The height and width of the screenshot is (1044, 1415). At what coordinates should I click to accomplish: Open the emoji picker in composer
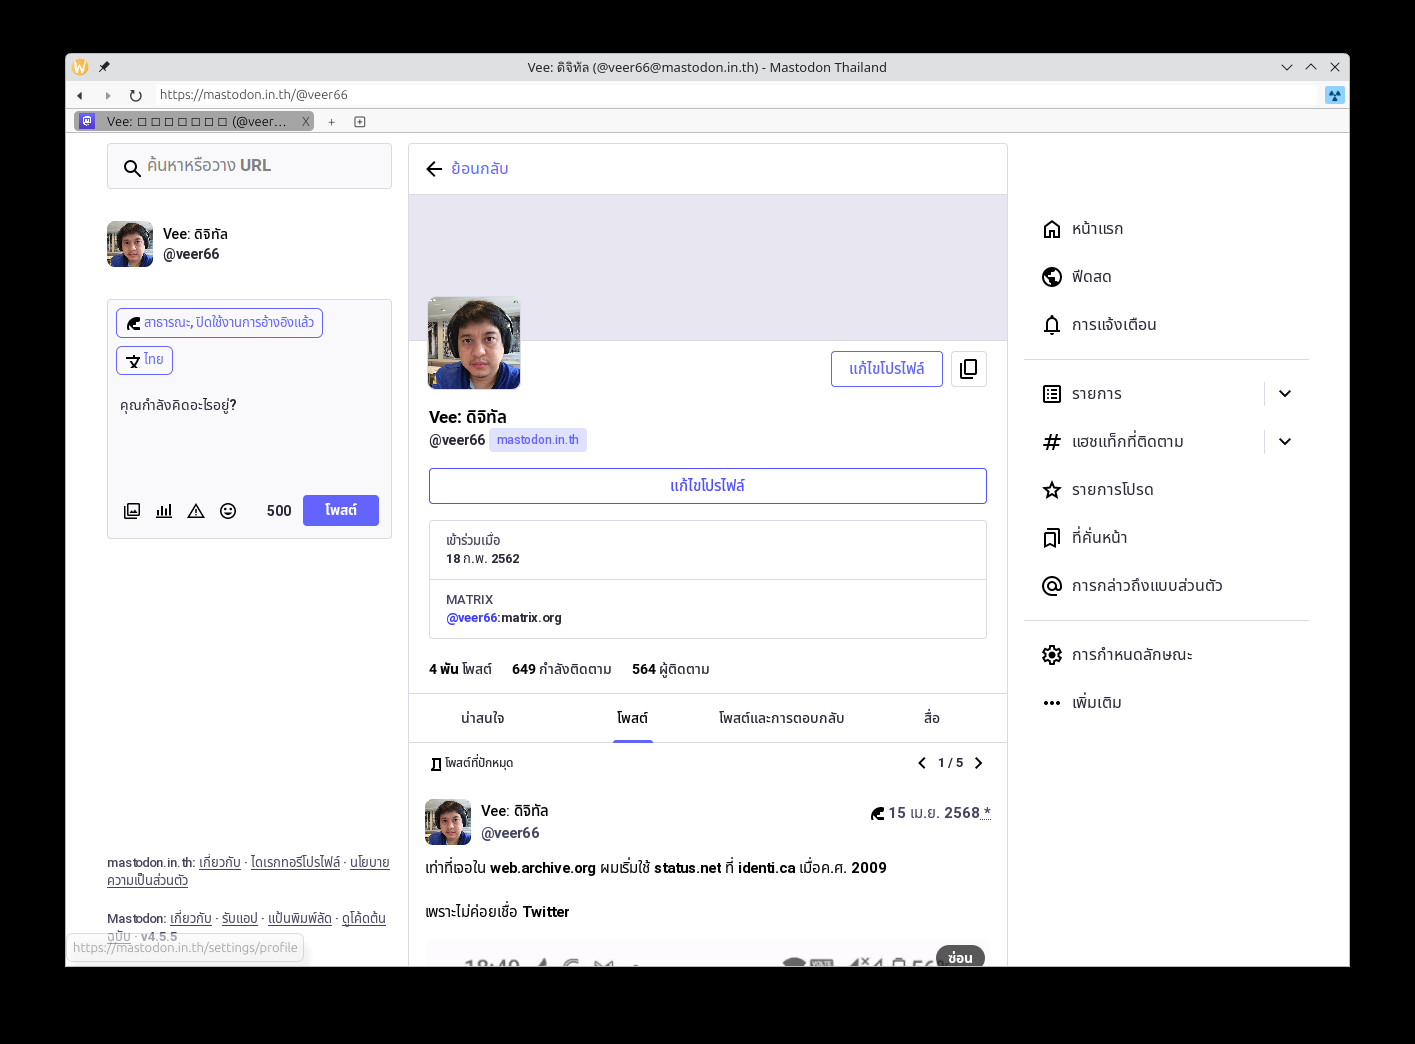click(x=228, y=511)
